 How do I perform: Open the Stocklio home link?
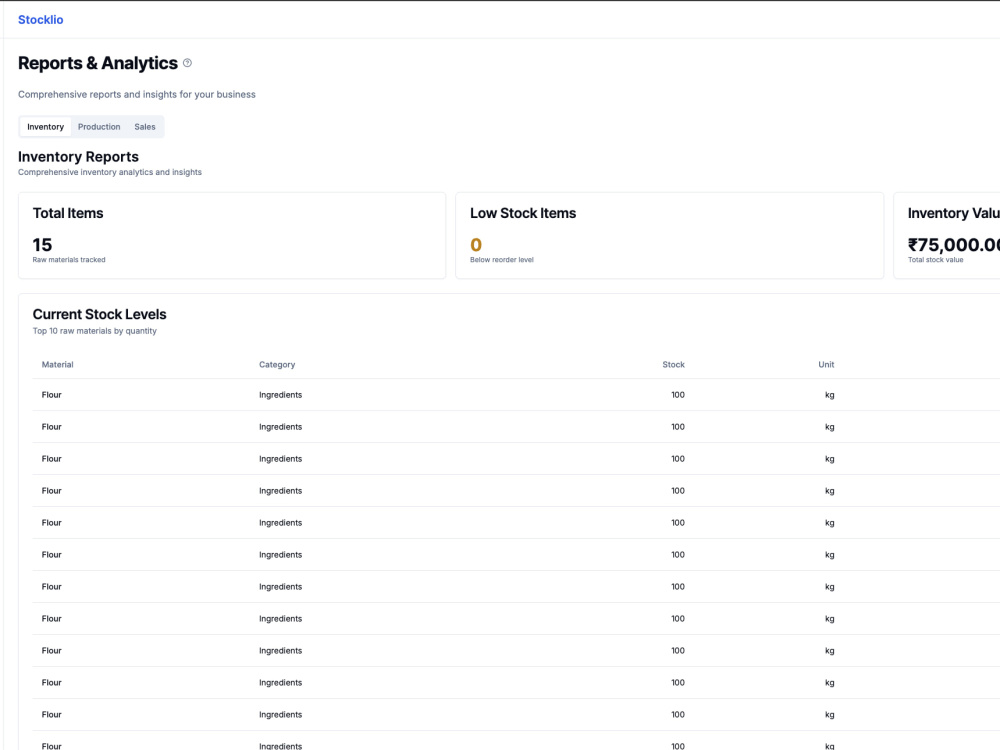[x=40, y=20]
